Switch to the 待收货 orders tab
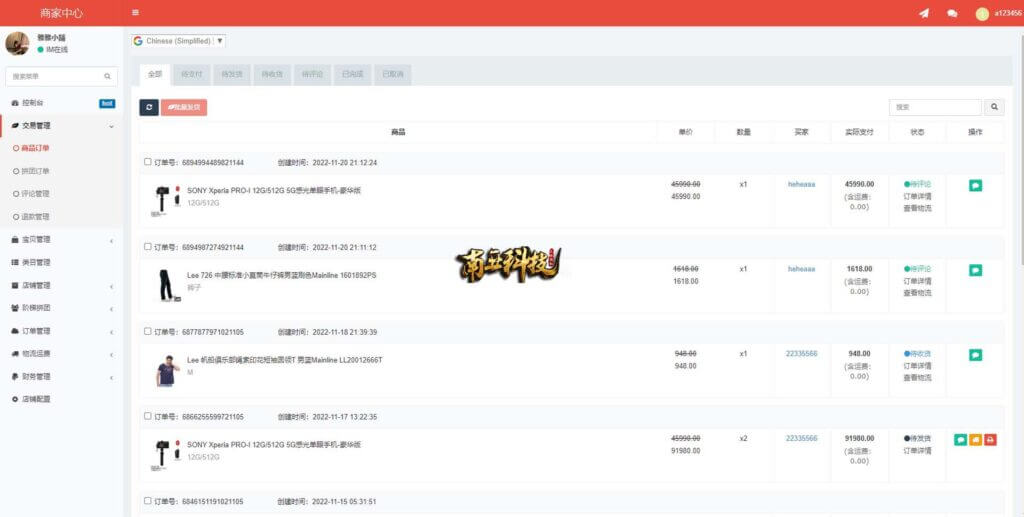Screen dimensions: 1024x517 point(272,74)
